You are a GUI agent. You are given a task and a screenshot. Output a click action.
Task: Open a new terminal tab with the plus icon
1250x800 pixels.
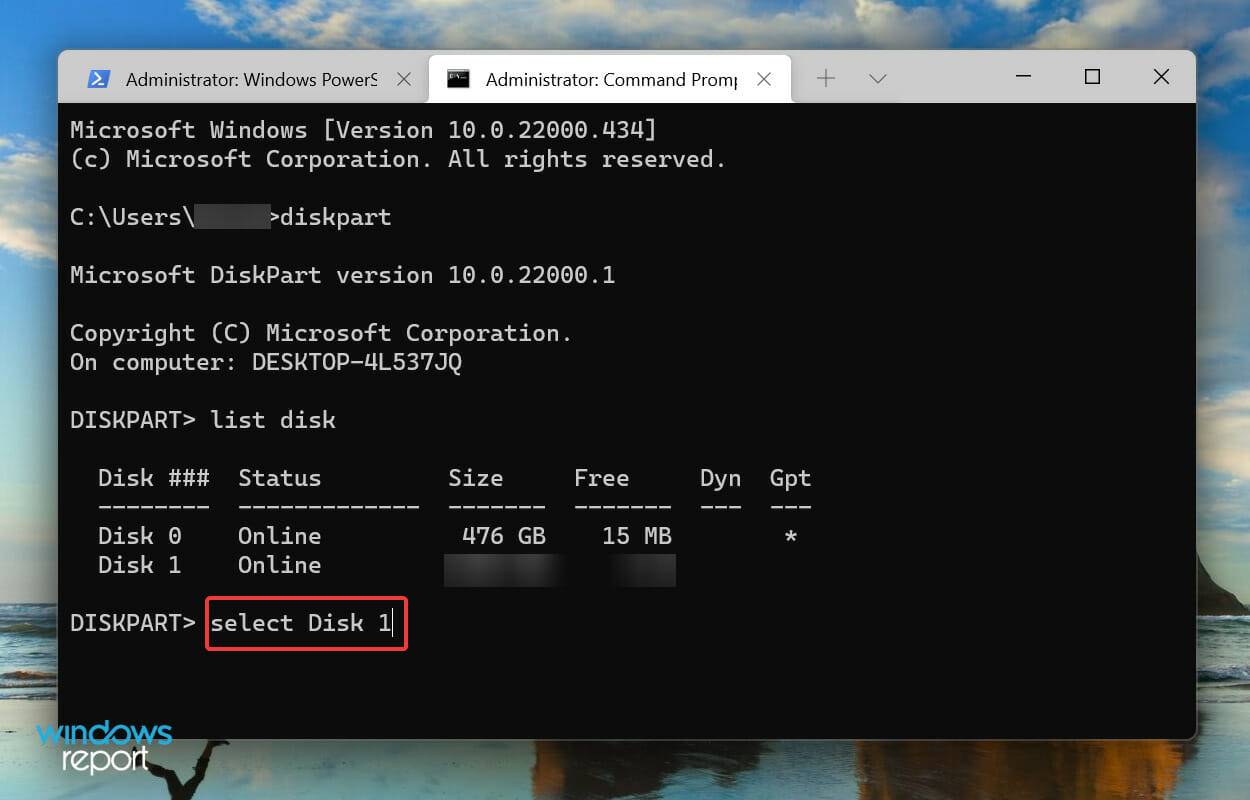click(x=826, y=77)
